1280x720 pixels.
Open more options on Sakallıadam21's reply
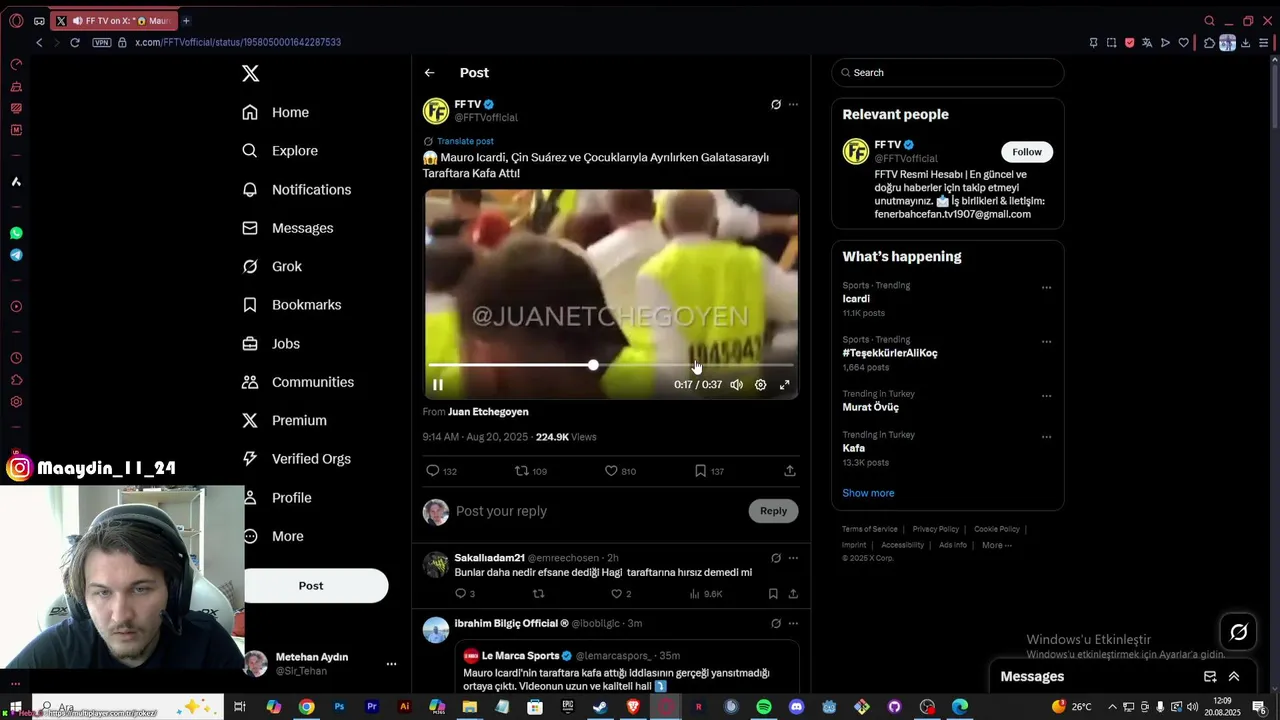tap(793, 558)
